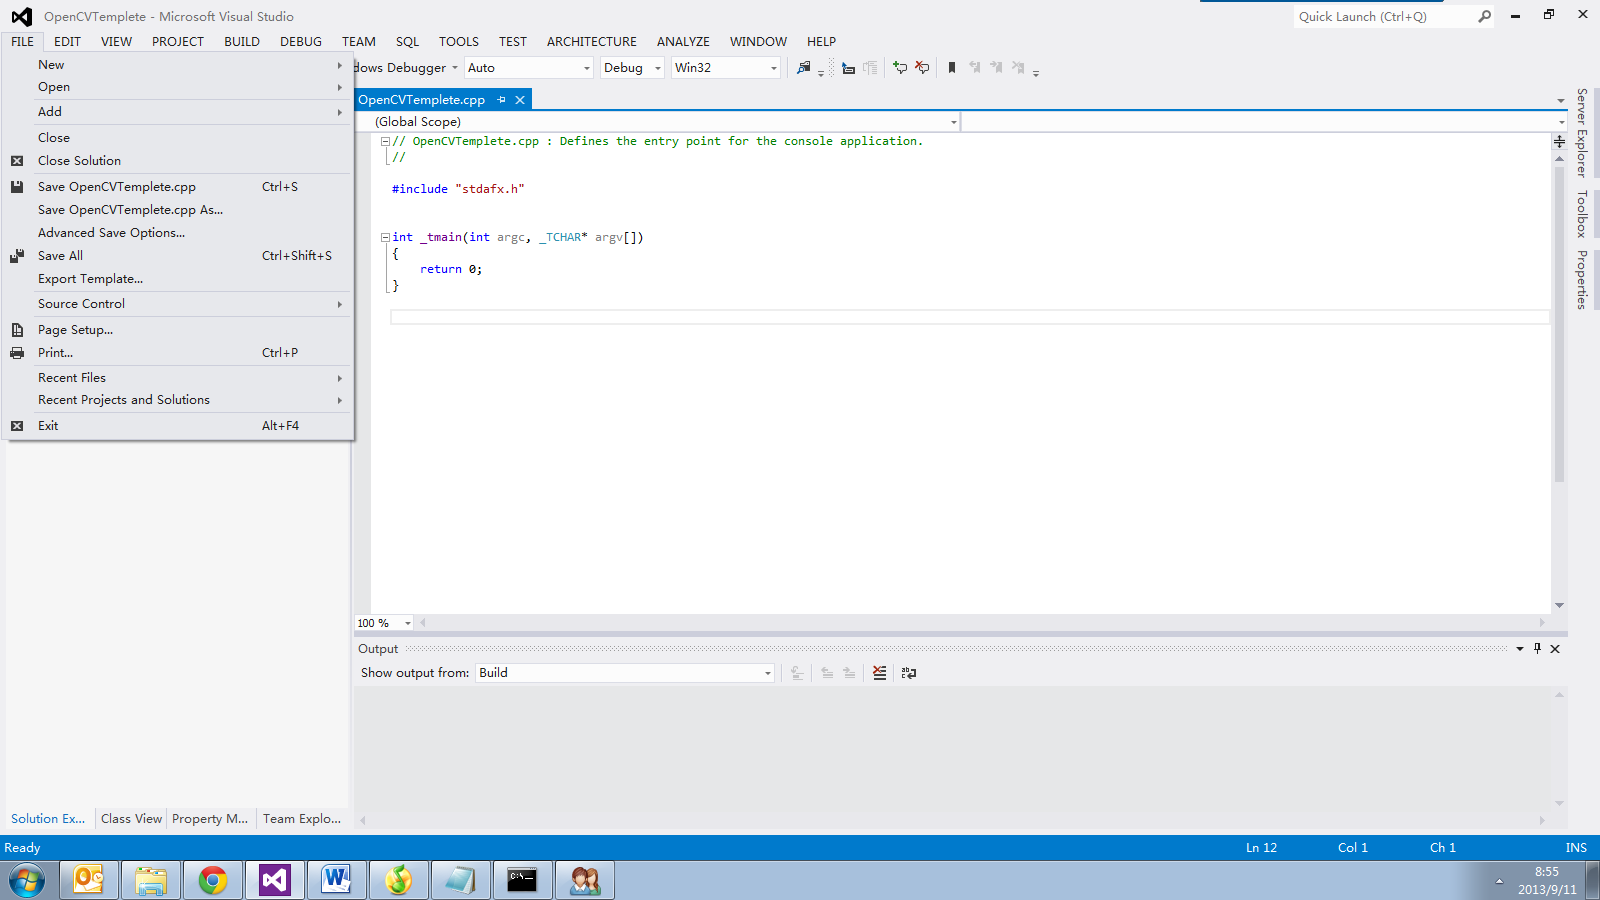Open the active files list dropdown arrow
Viewport: 1600px width, 900px height.
1560,101
